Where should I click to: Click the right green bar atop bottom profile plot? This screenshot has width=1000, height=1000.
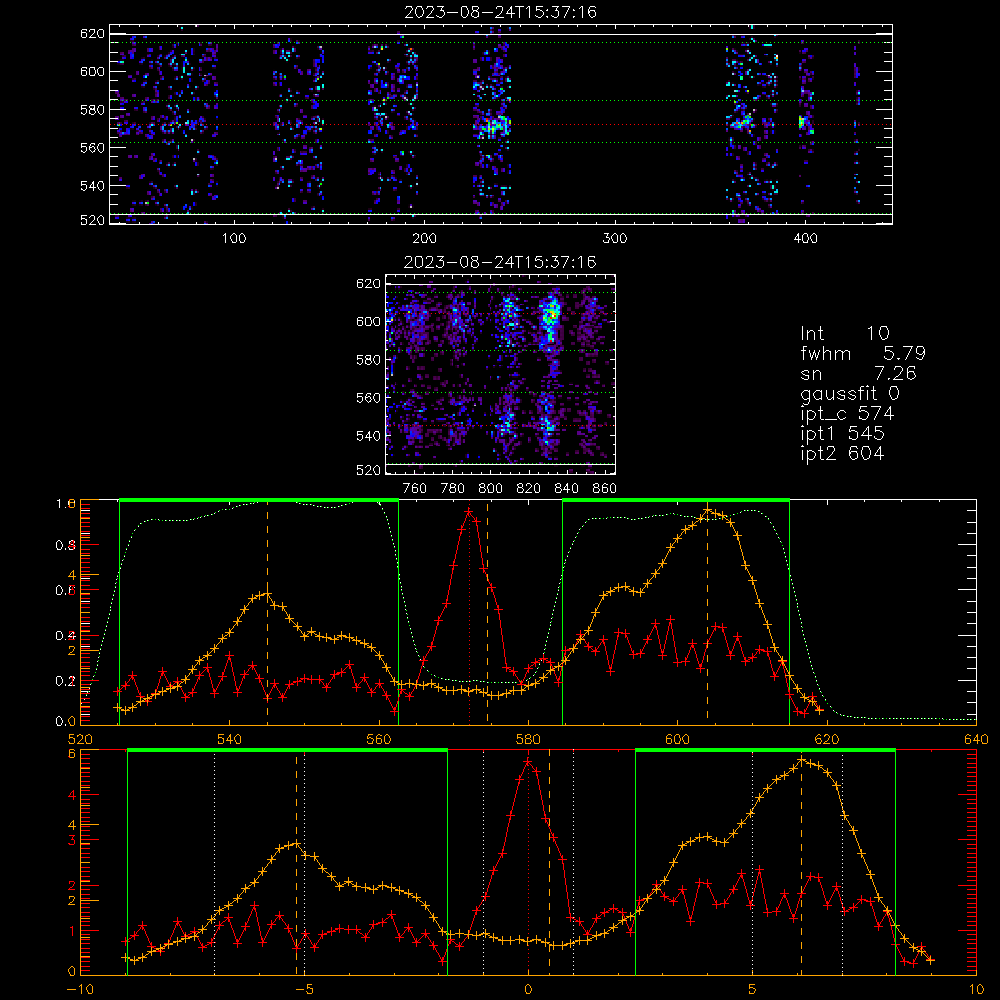(x=765, y=750)
